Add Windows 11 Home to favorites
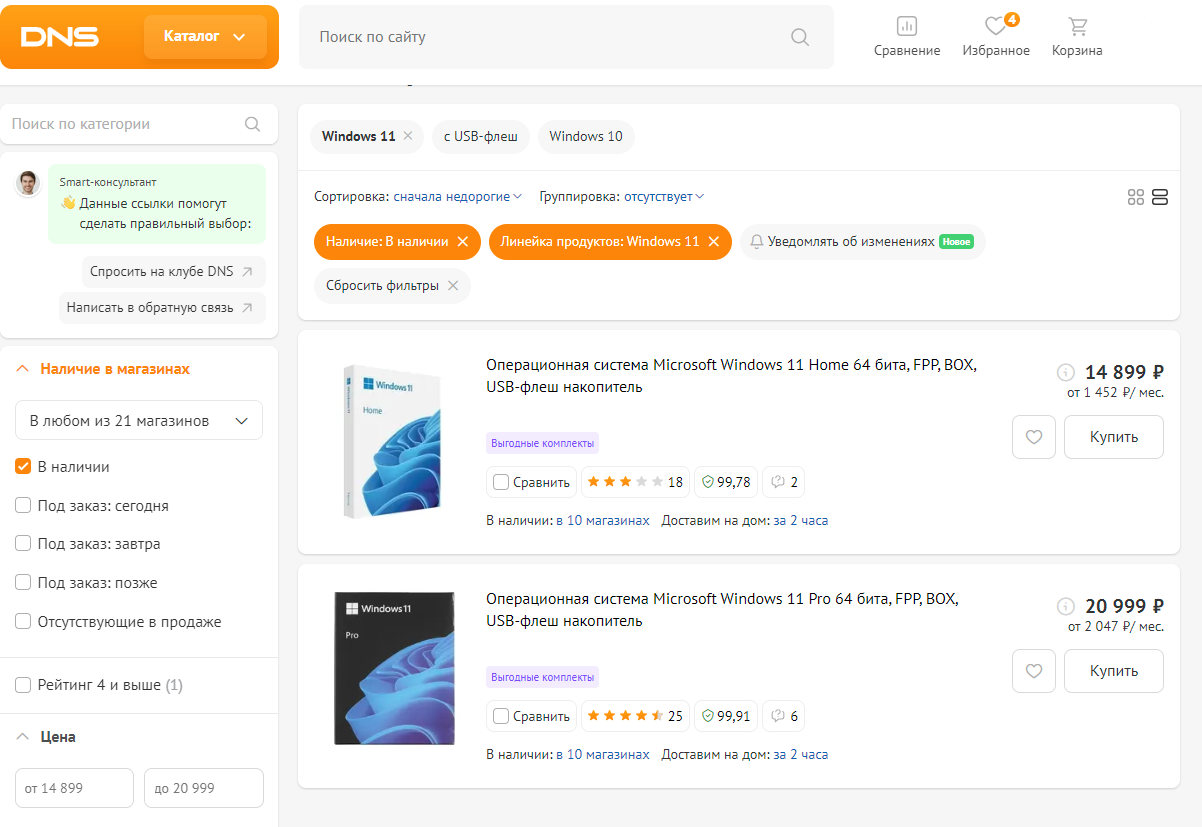 point(1034,437)
